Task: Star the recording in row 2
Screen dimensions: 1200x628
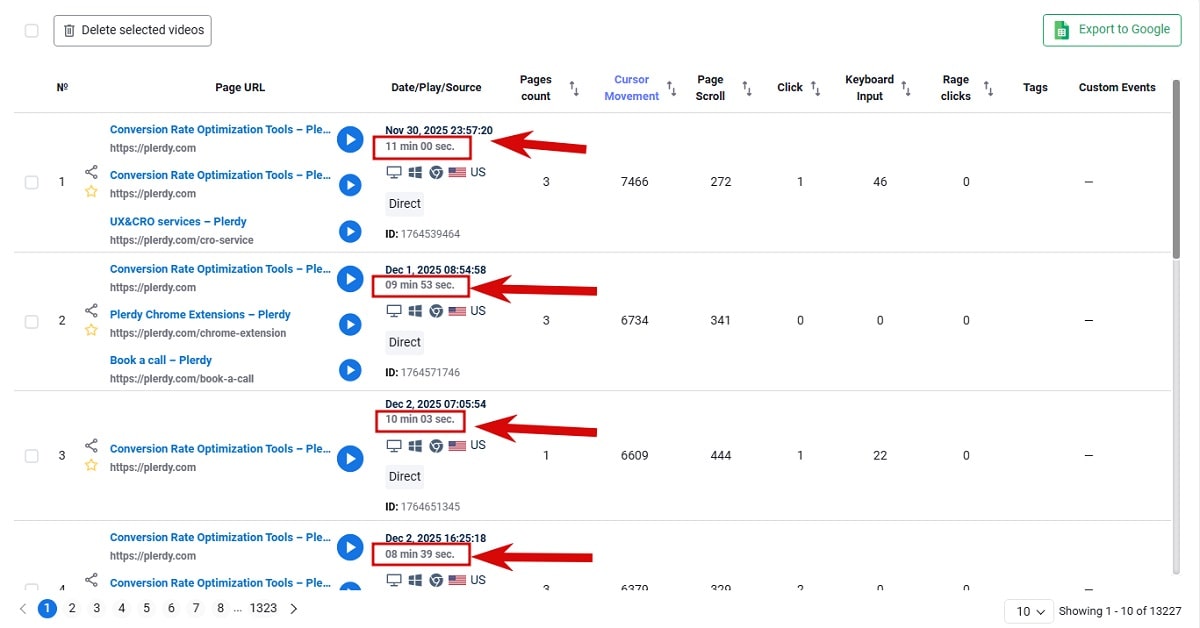Action: coord(91,330)
